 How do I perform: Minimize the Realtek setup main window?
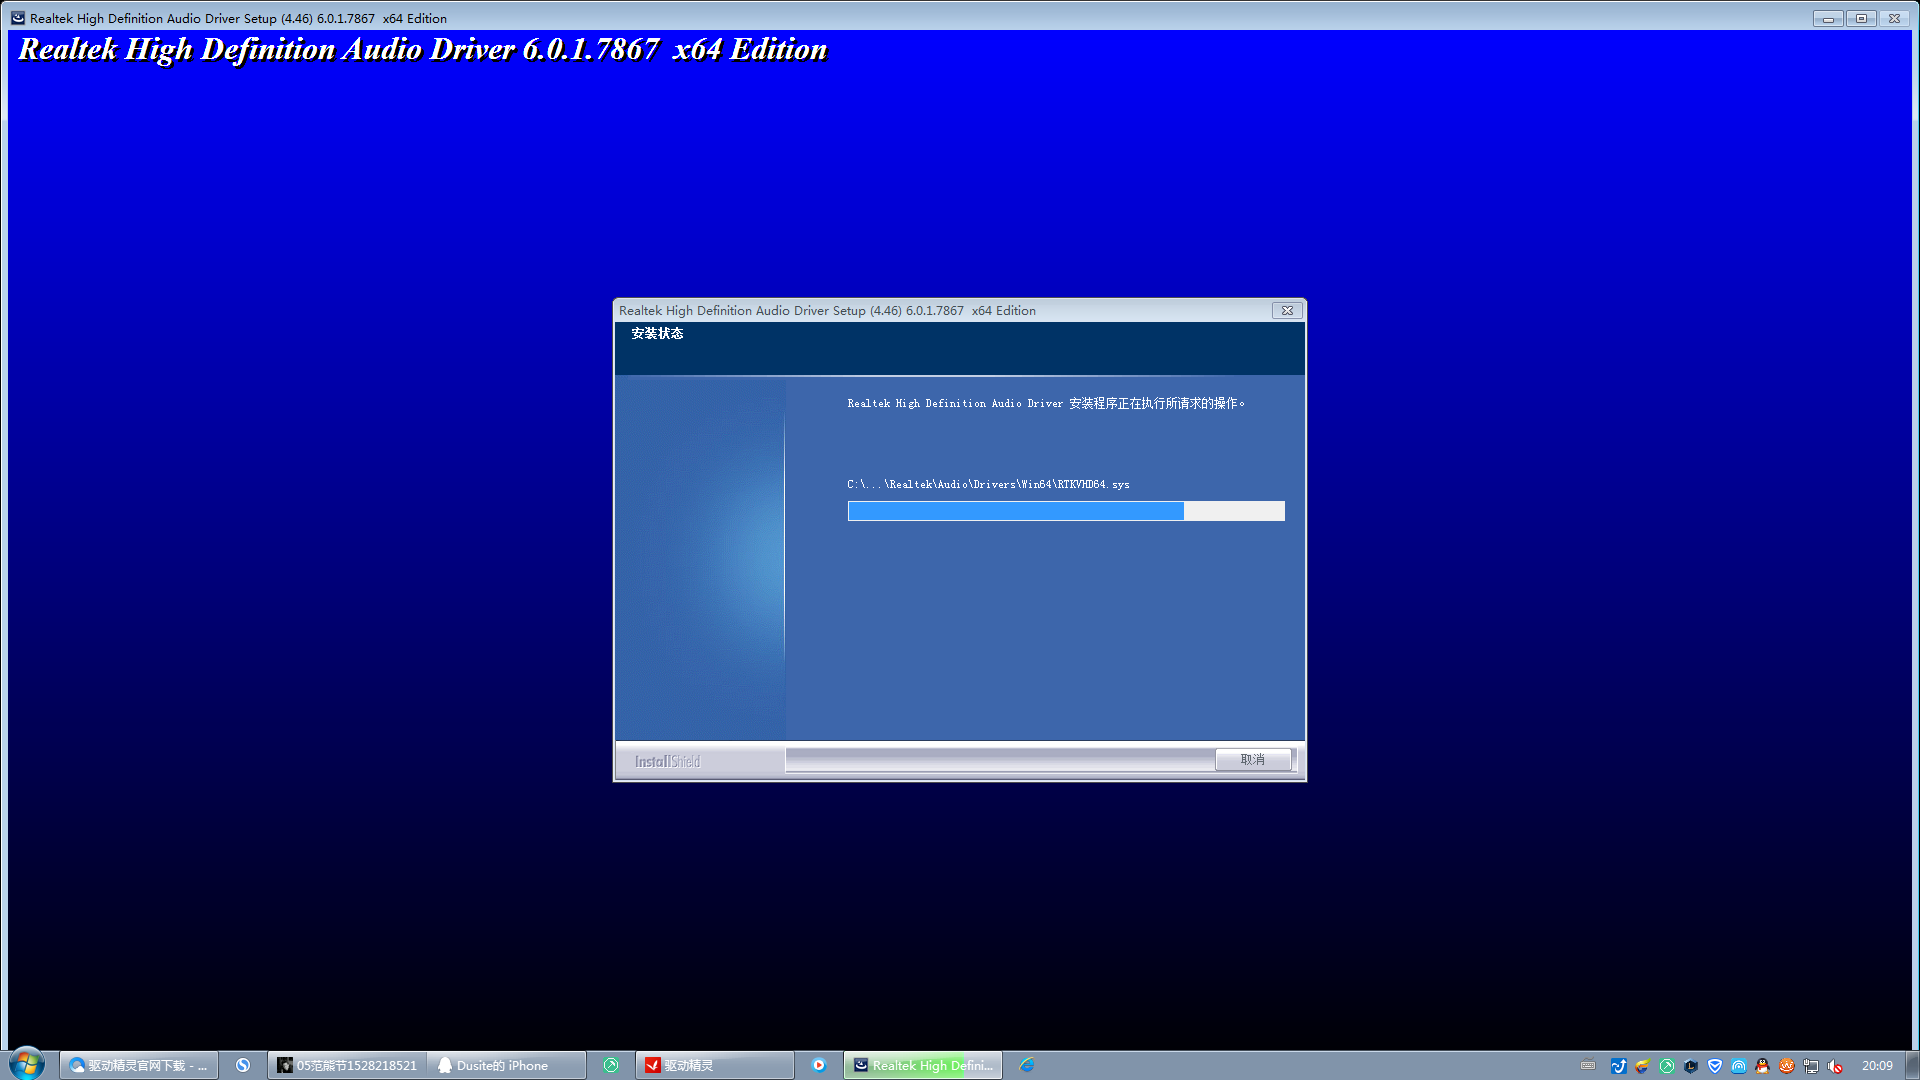pyautogui.click(x=1828, y=18)
